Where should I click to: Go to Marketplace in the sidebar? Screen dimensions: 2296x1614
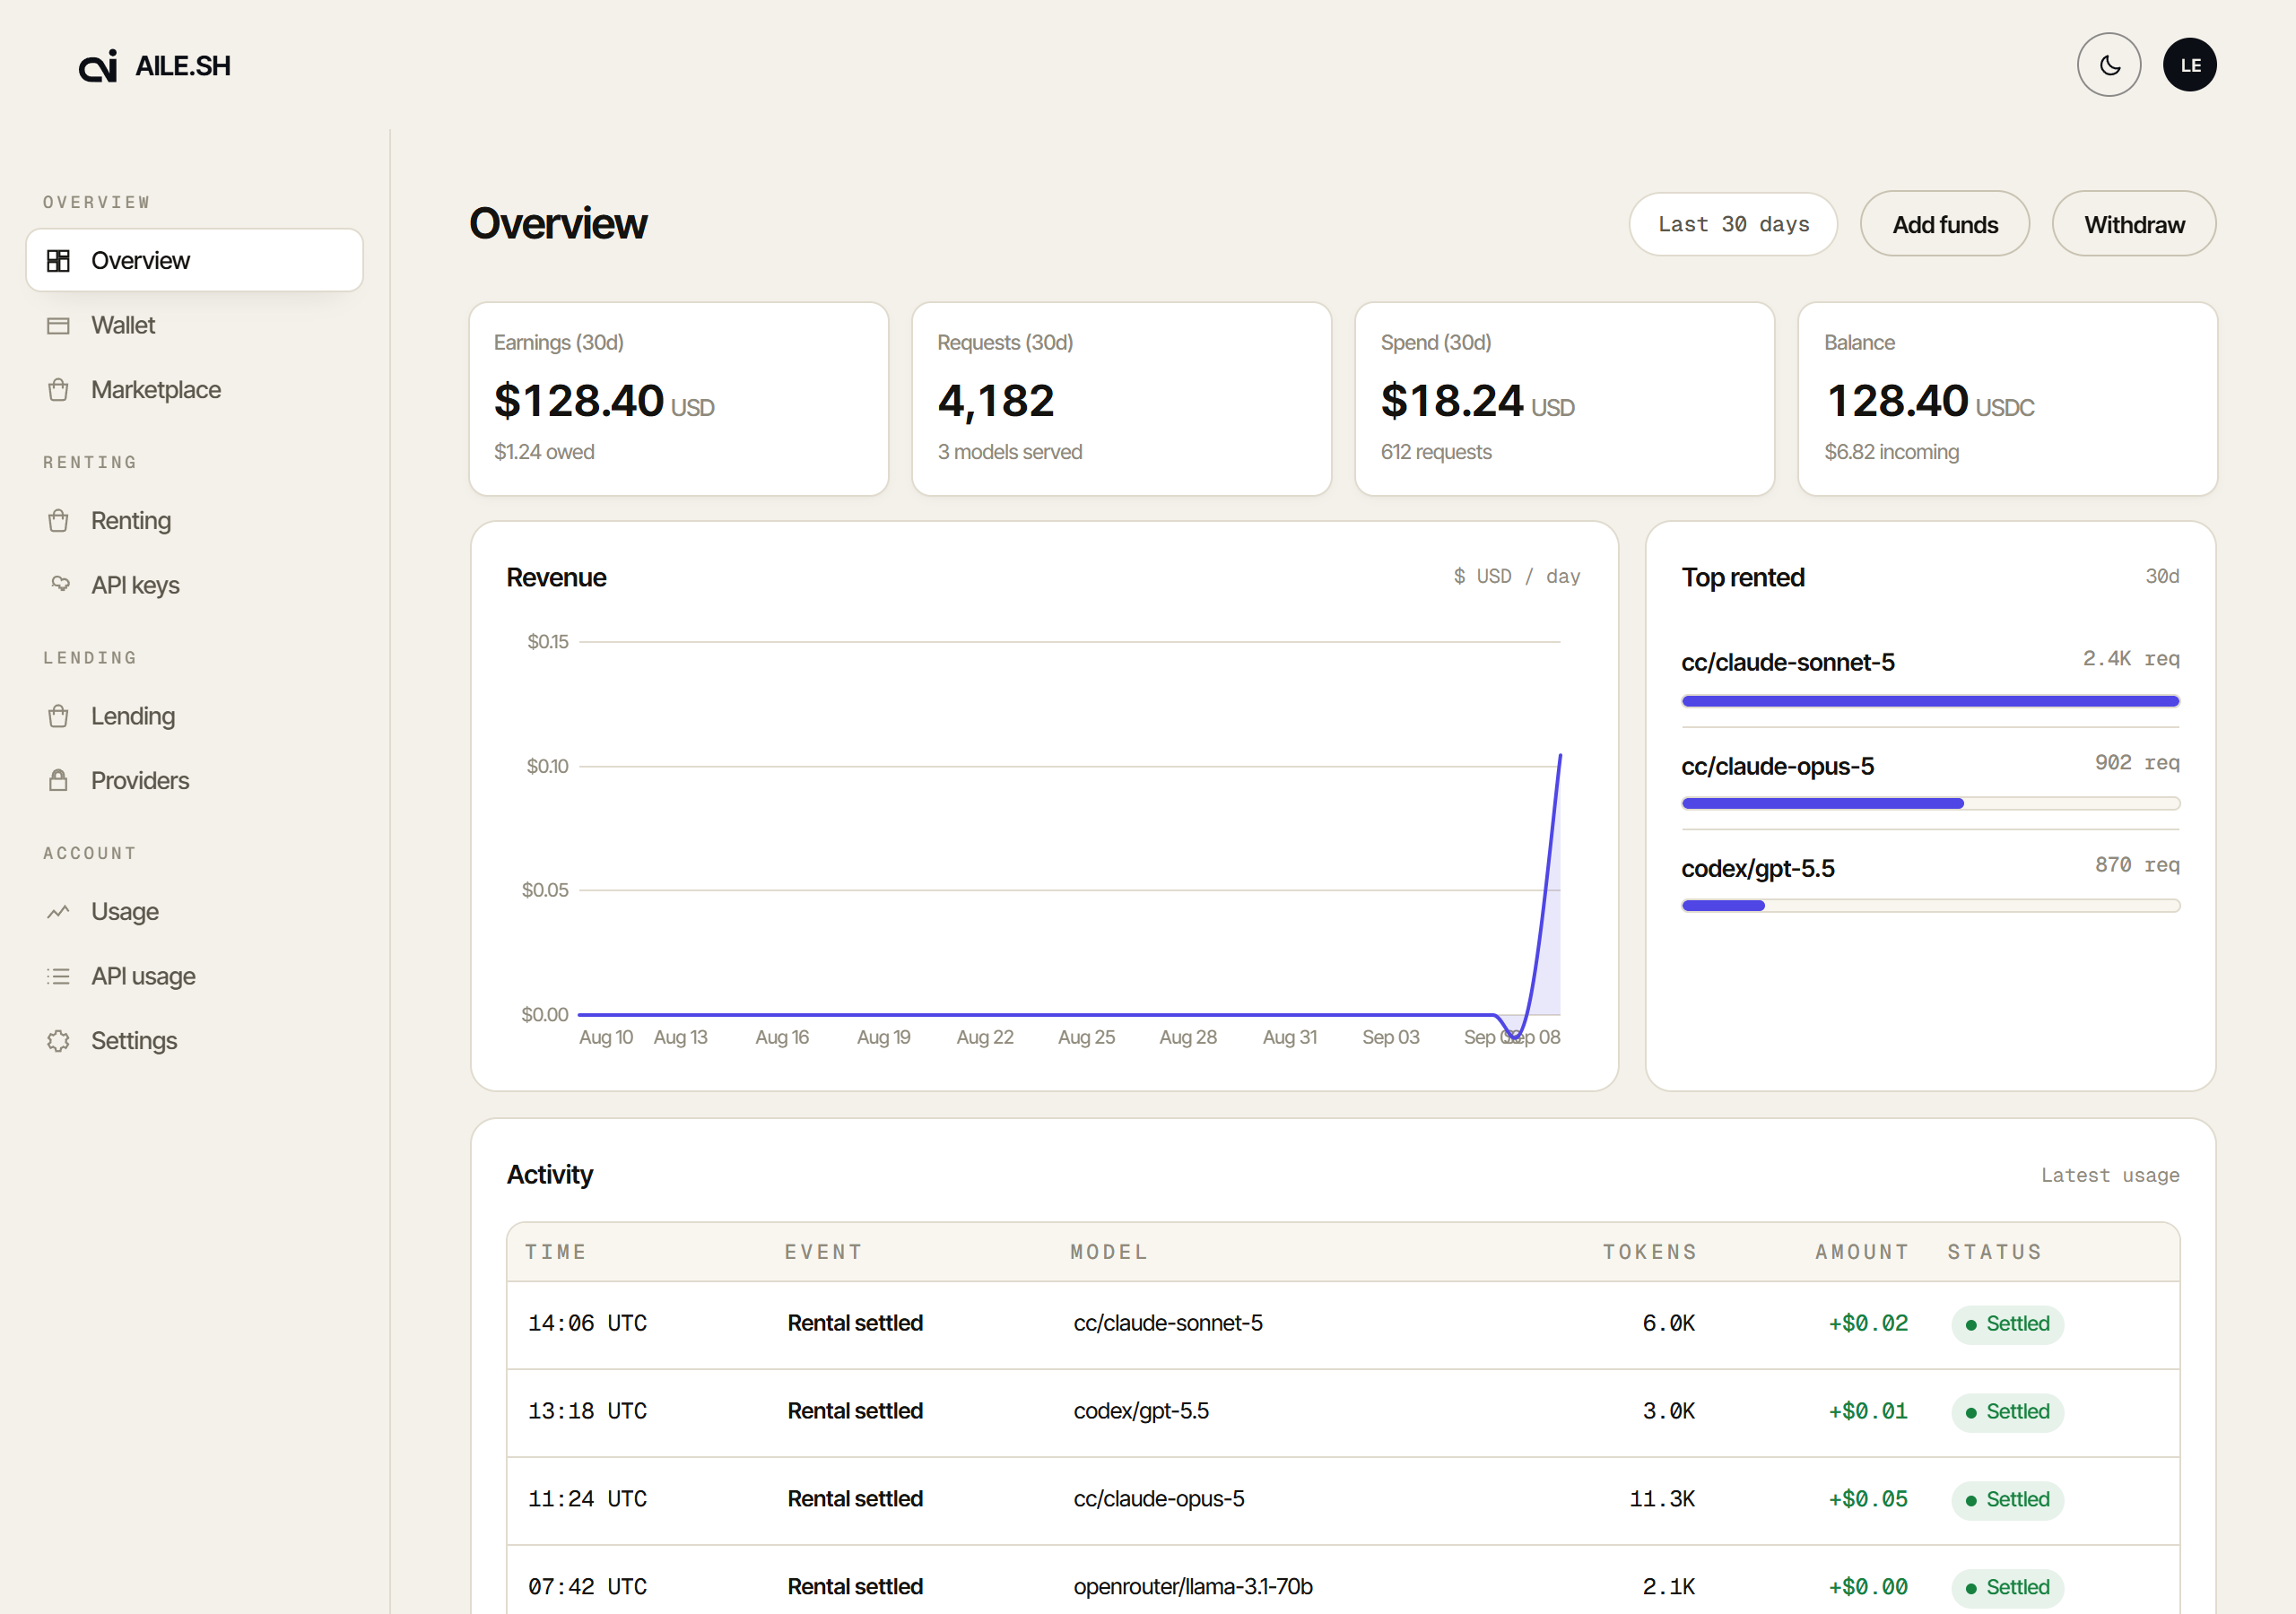click(194, 390)
